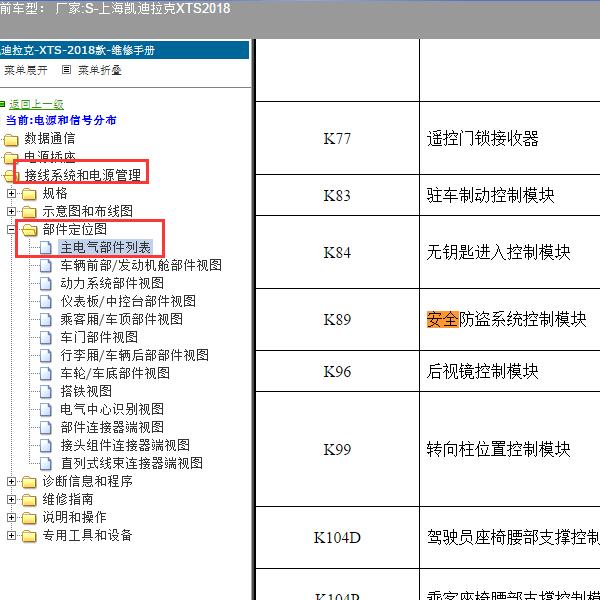Open 乘客厢/车顶部件视图 document
Viewport: 600px width, 600px height.
122,319
